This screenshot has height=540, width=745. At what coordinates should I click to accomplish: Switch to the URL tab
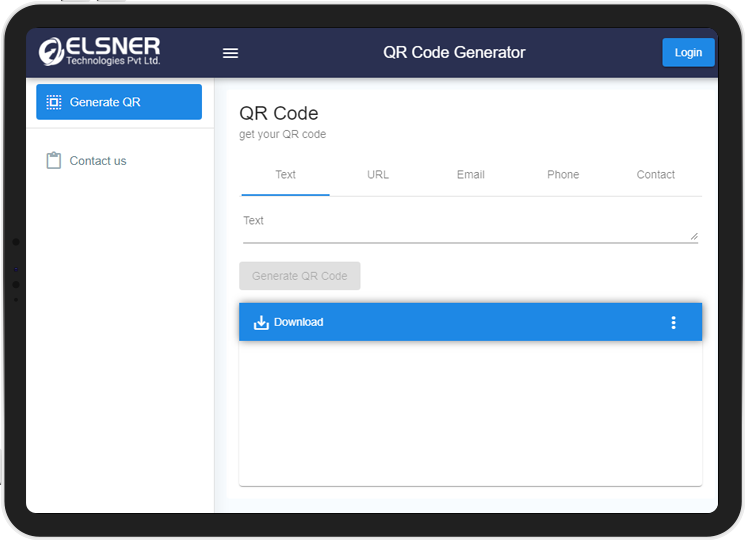tap(378, 174)
